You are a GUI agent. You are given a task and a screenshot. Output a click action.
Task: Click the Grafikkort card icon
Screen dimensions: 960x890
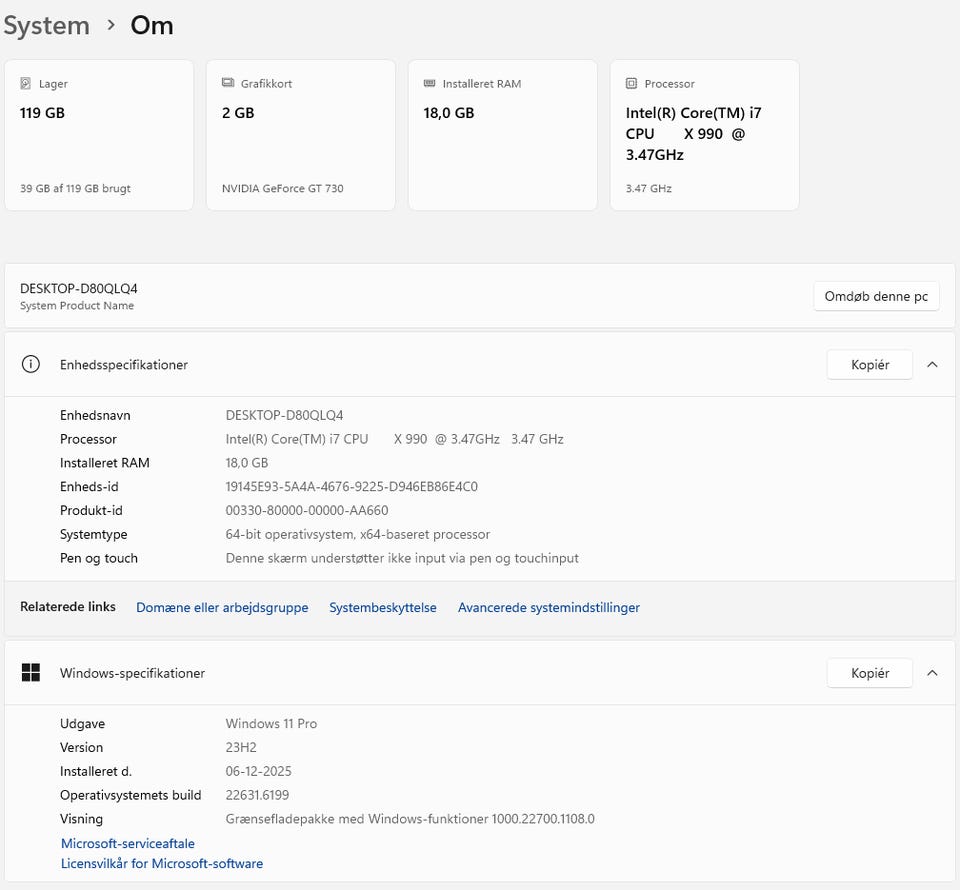227,84
